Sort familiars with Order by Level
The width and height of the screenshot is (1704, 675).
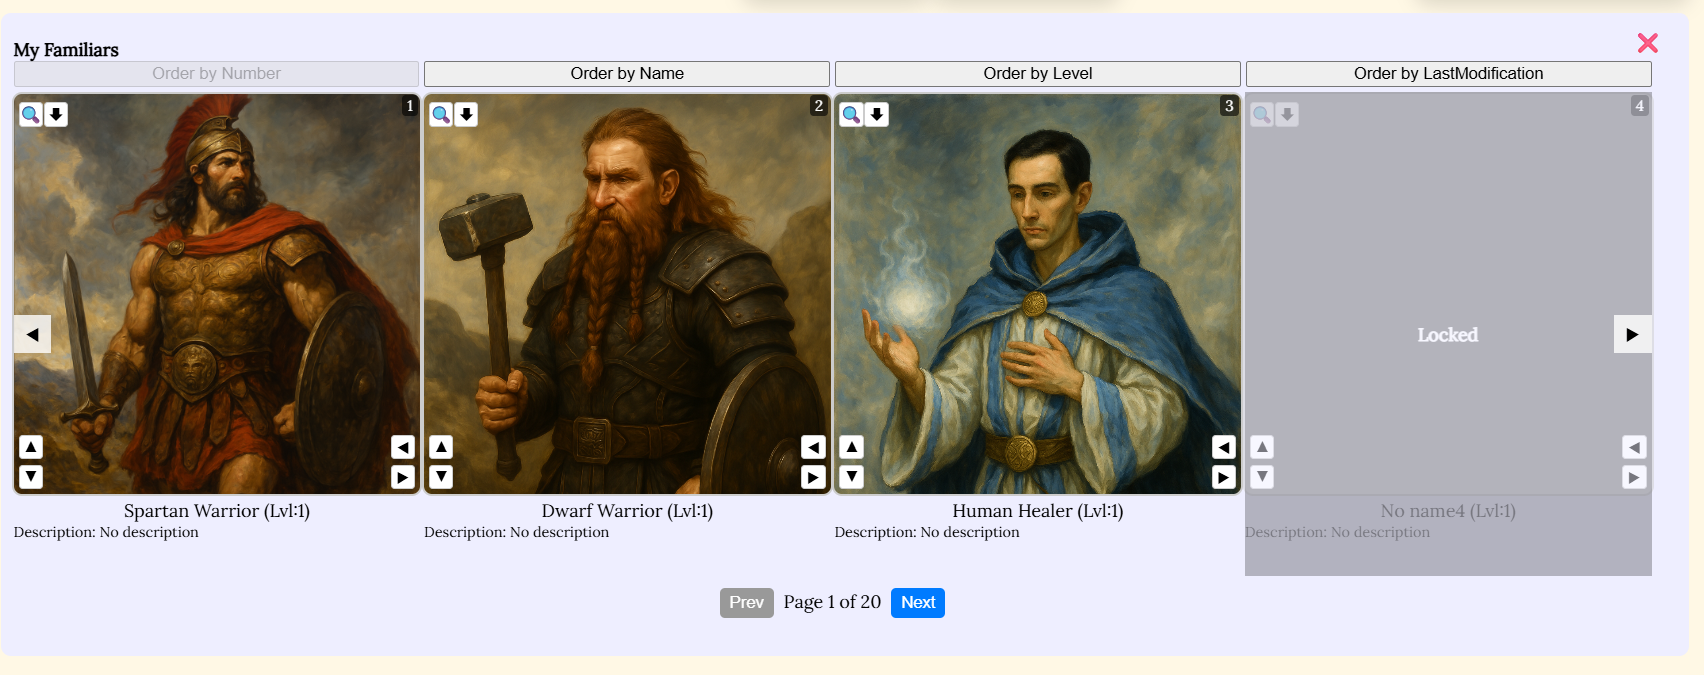1038,74
